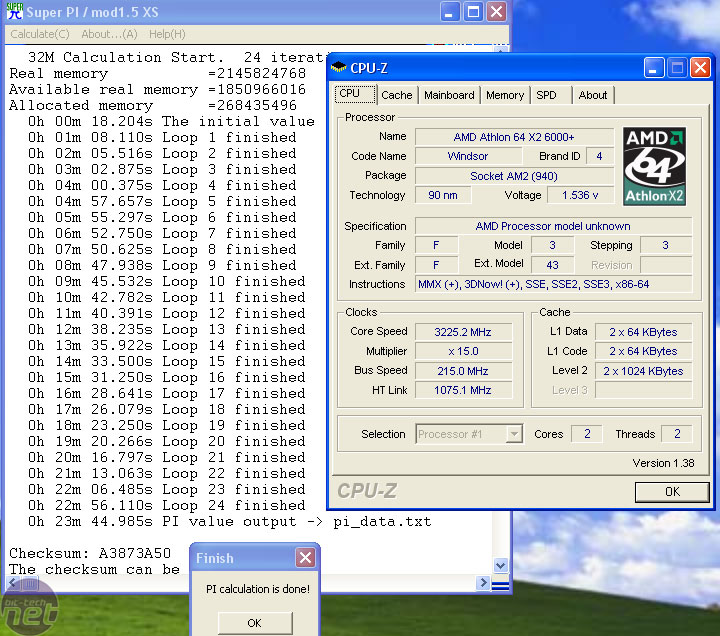Click the Level 2 cache 2 x 1024 KBytes value

coord(643,371)
